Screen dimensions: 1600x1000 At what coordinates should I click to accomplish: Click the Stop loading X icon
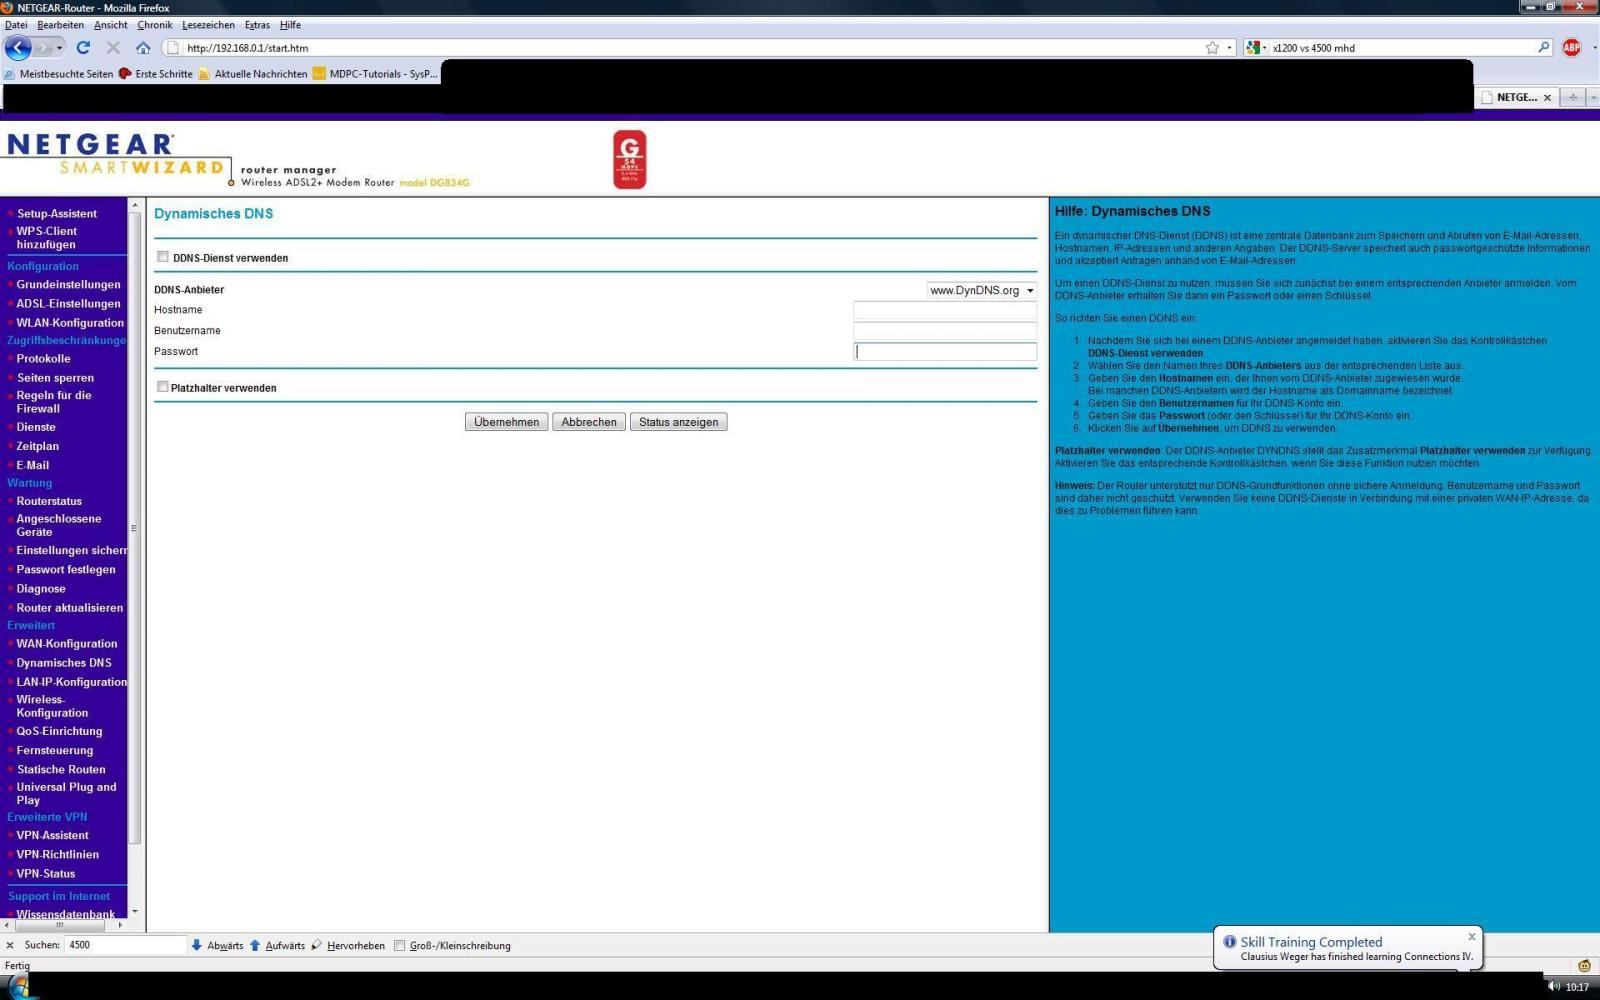(x=113, y=47)
